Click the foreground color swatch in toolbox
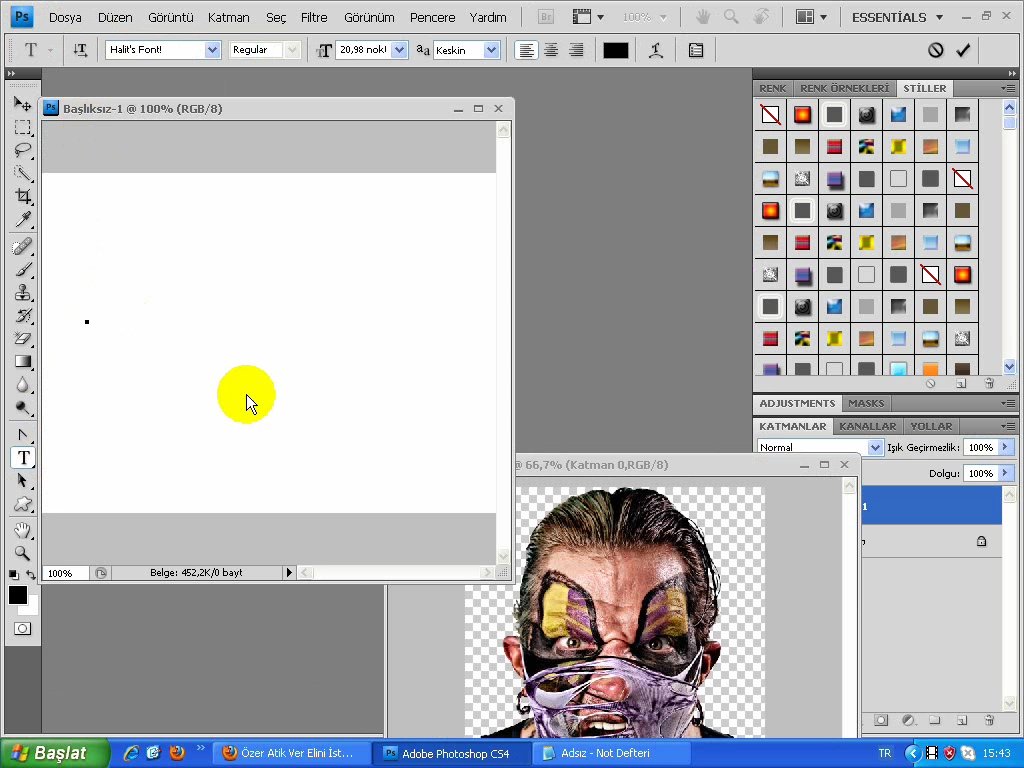This screenshot has height=768, width=1024. tap(18, 595)
